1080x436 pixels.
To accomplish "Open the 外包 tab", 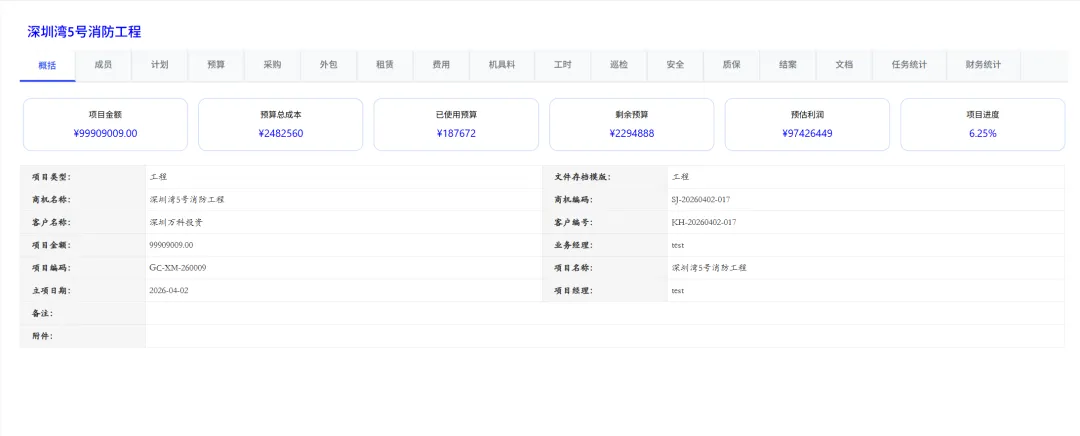I will (329, 65).
